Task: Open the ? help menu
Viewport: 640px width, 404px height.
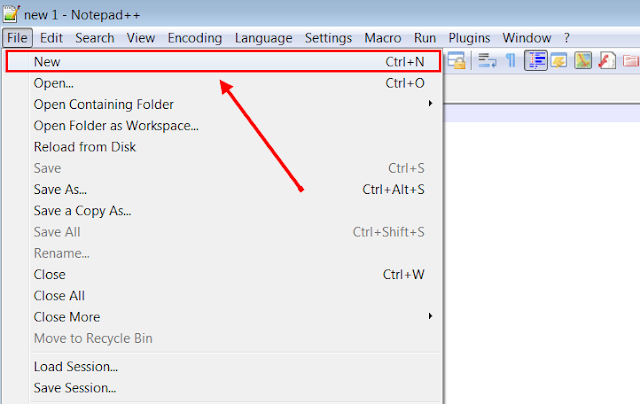Action: pyautogui.click(x=567, y=38)
